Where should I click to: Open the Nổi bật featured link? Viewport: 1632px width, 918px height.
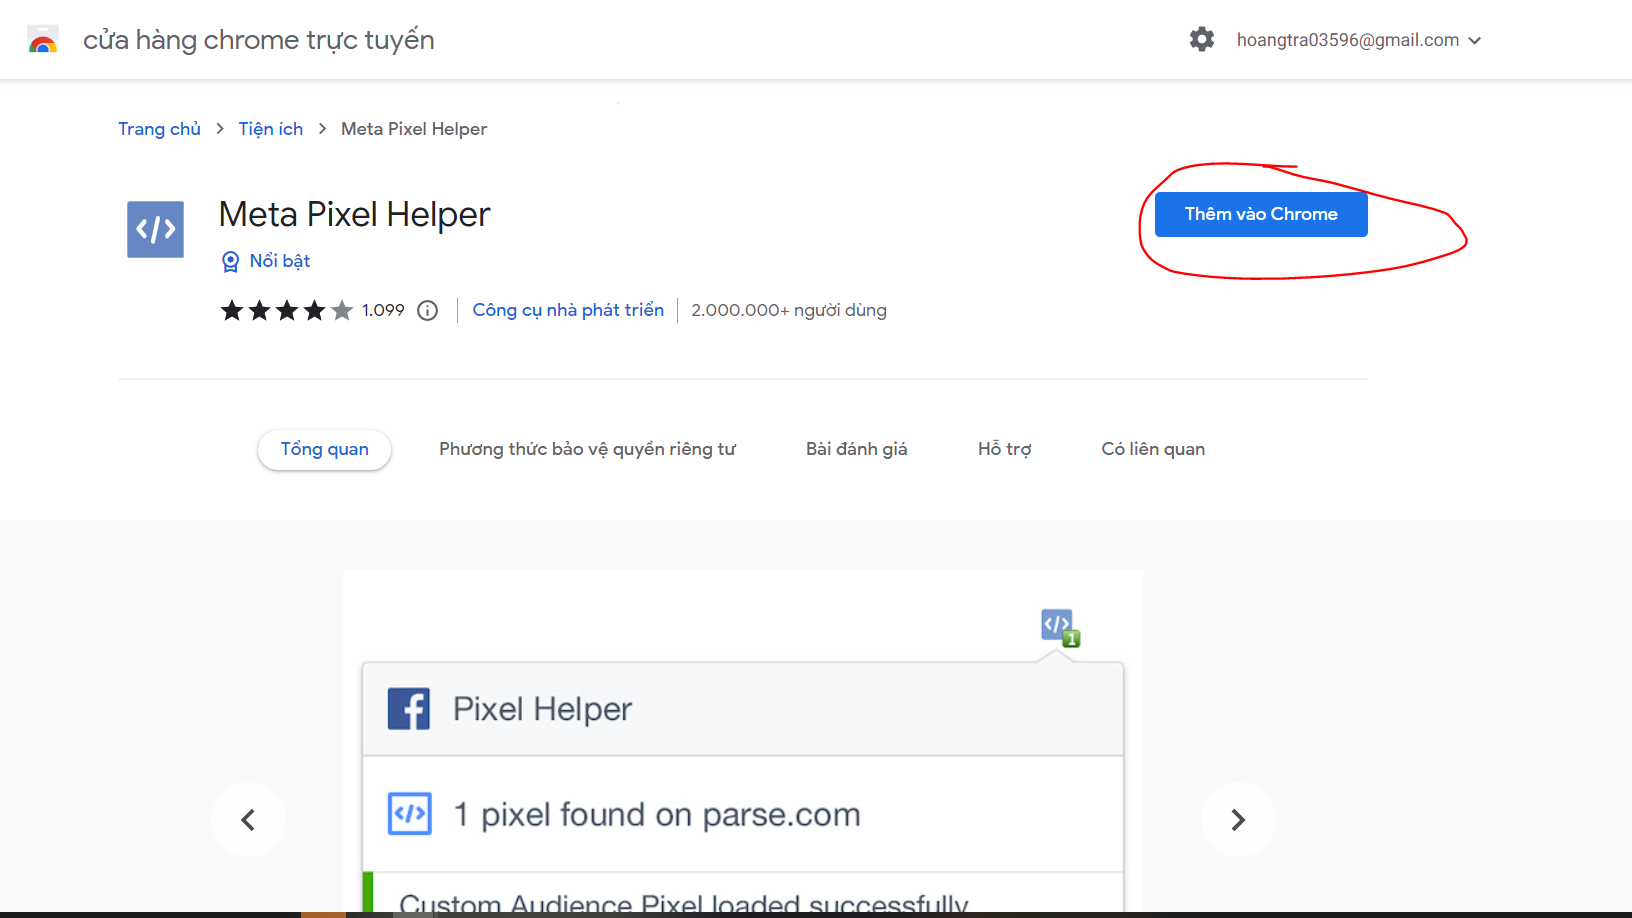pos(279,261)
